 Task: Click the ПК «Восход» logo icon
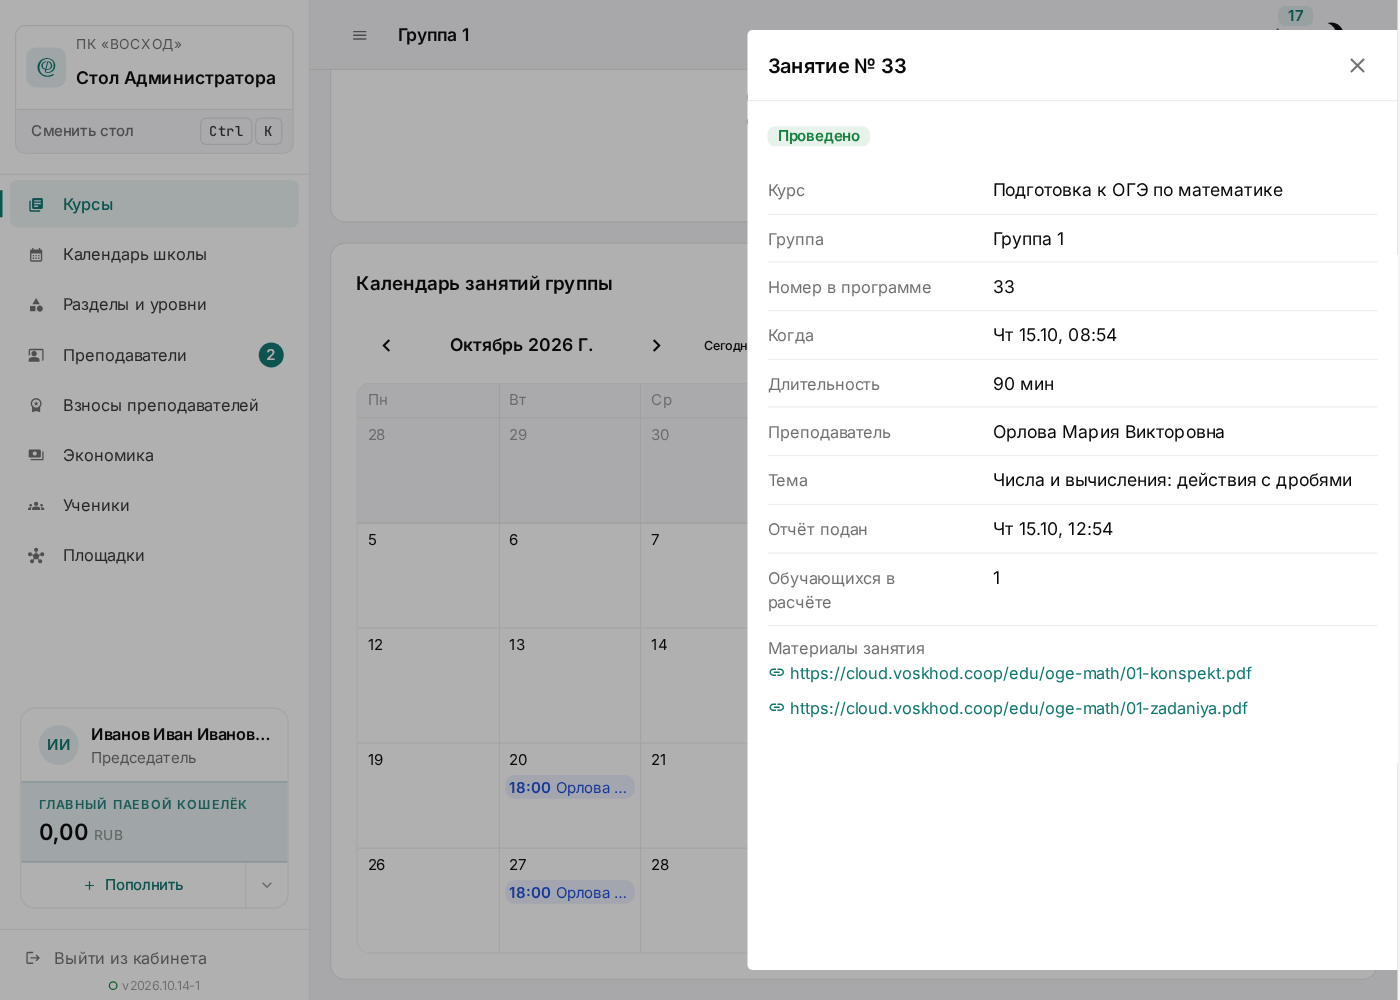pos(46,67)
